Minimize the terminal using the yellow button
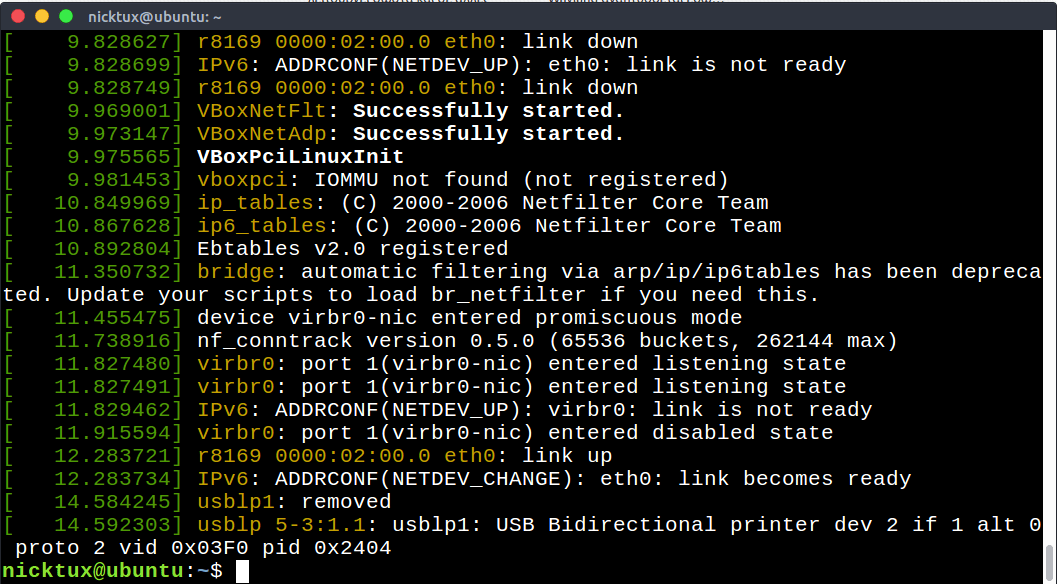1057x584 pixels. click(x=42, y=17)
